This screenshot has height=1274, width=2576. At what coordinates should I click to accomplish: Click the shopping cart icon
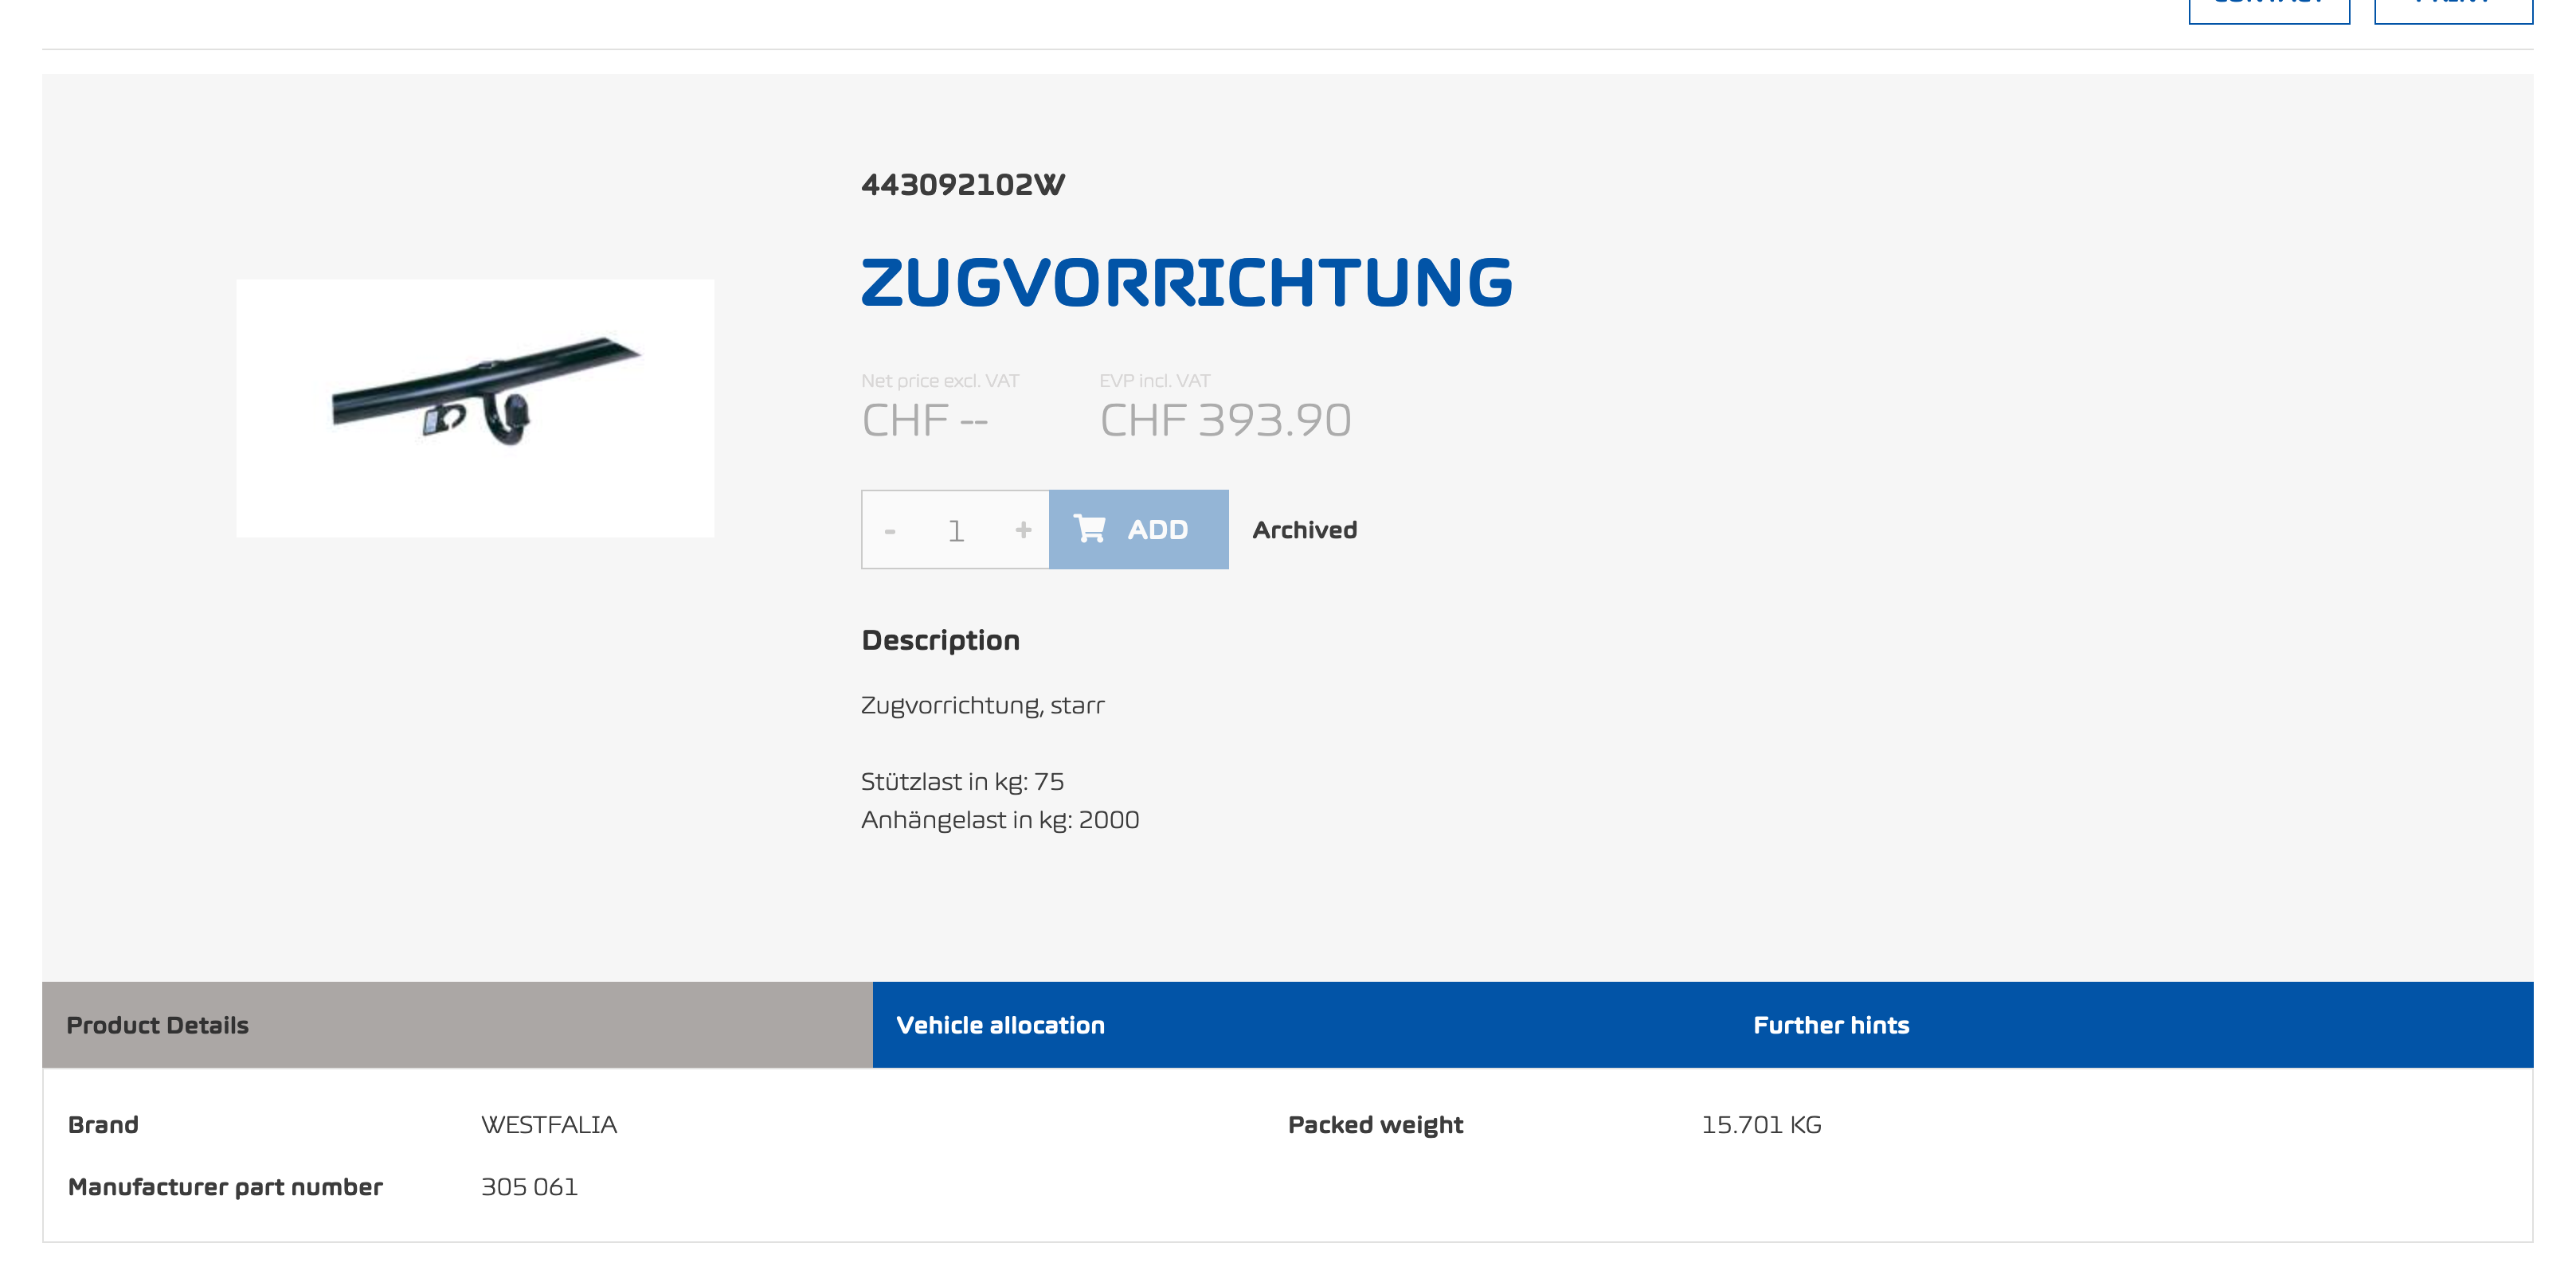pyautogui.click(x=1089, y=529)
